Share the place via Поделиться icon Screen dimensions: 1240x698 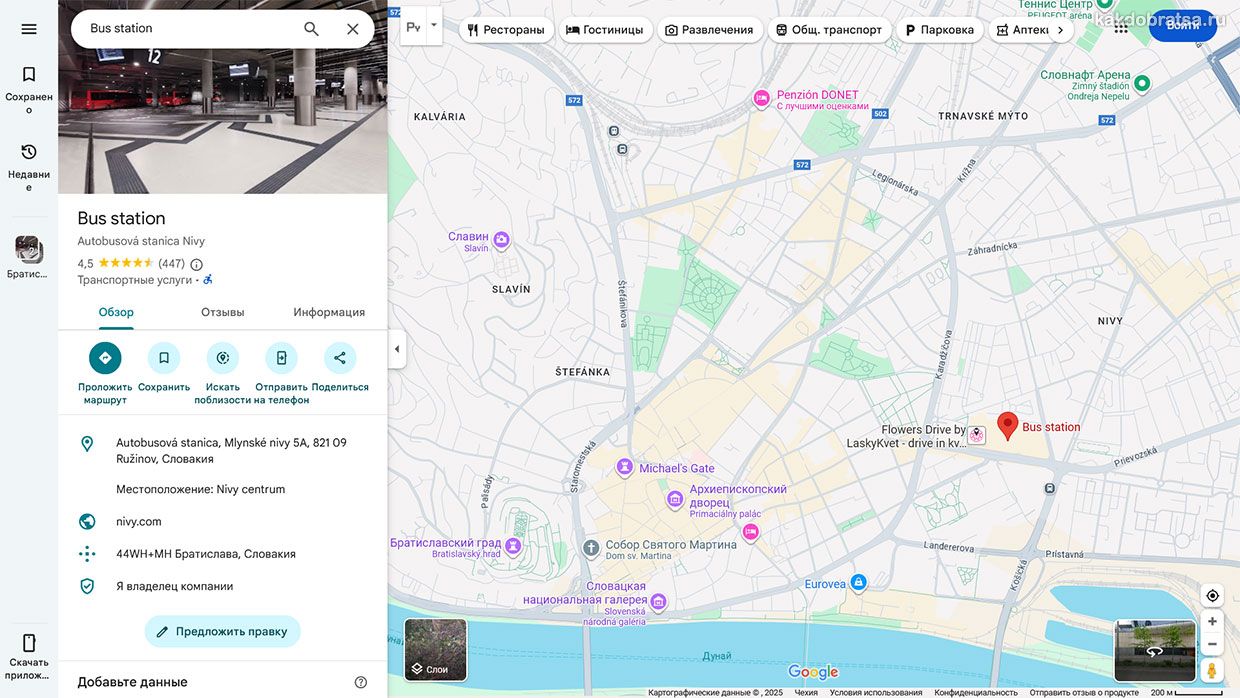pyautogui.click(x=340, y=358)
